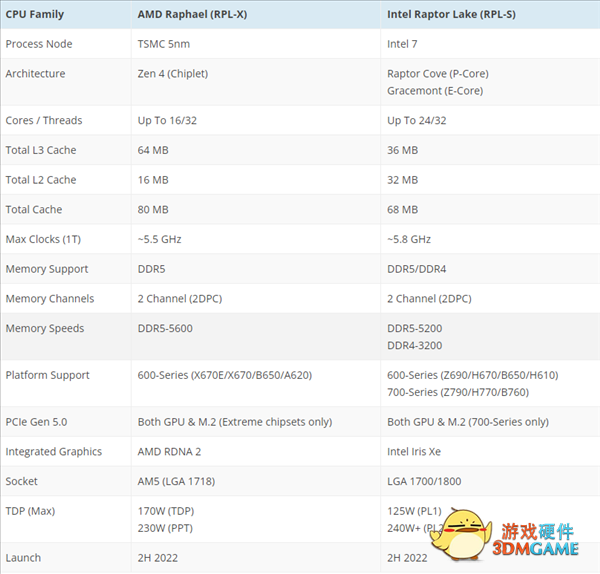Click the '32 MB' L2 cache value
The width and height of the screenshot is (600, 574).
[402, 180]
